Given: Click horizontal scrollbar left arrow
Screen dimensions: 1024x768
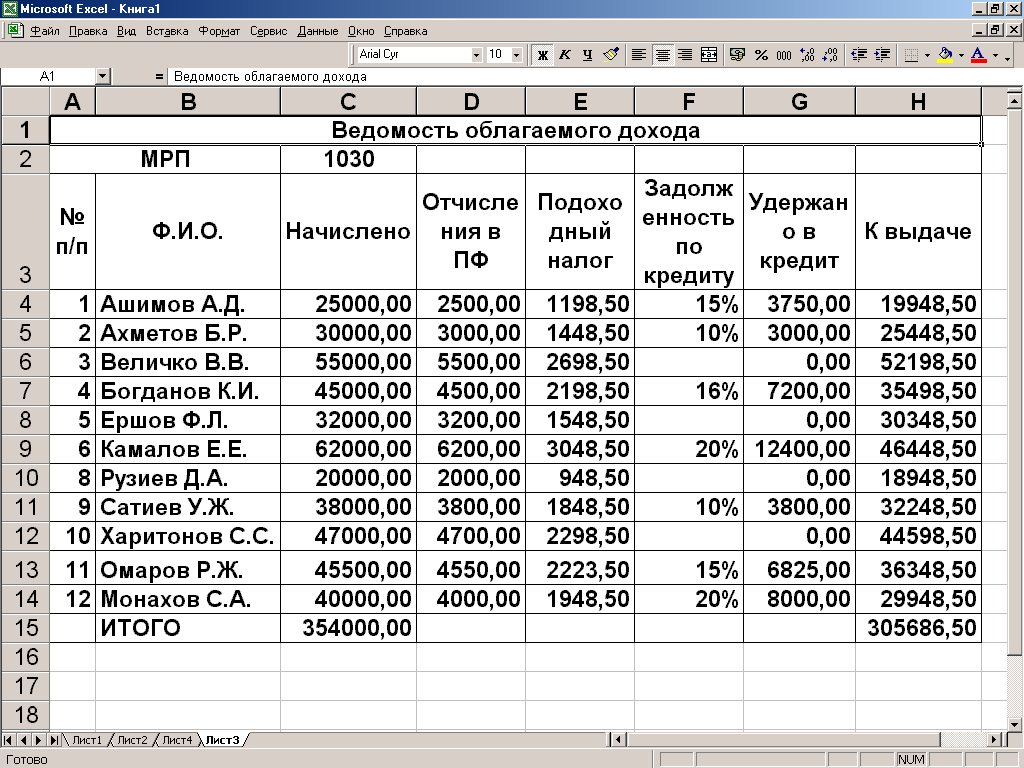Looking at the screenshot, I should (619, 740).
